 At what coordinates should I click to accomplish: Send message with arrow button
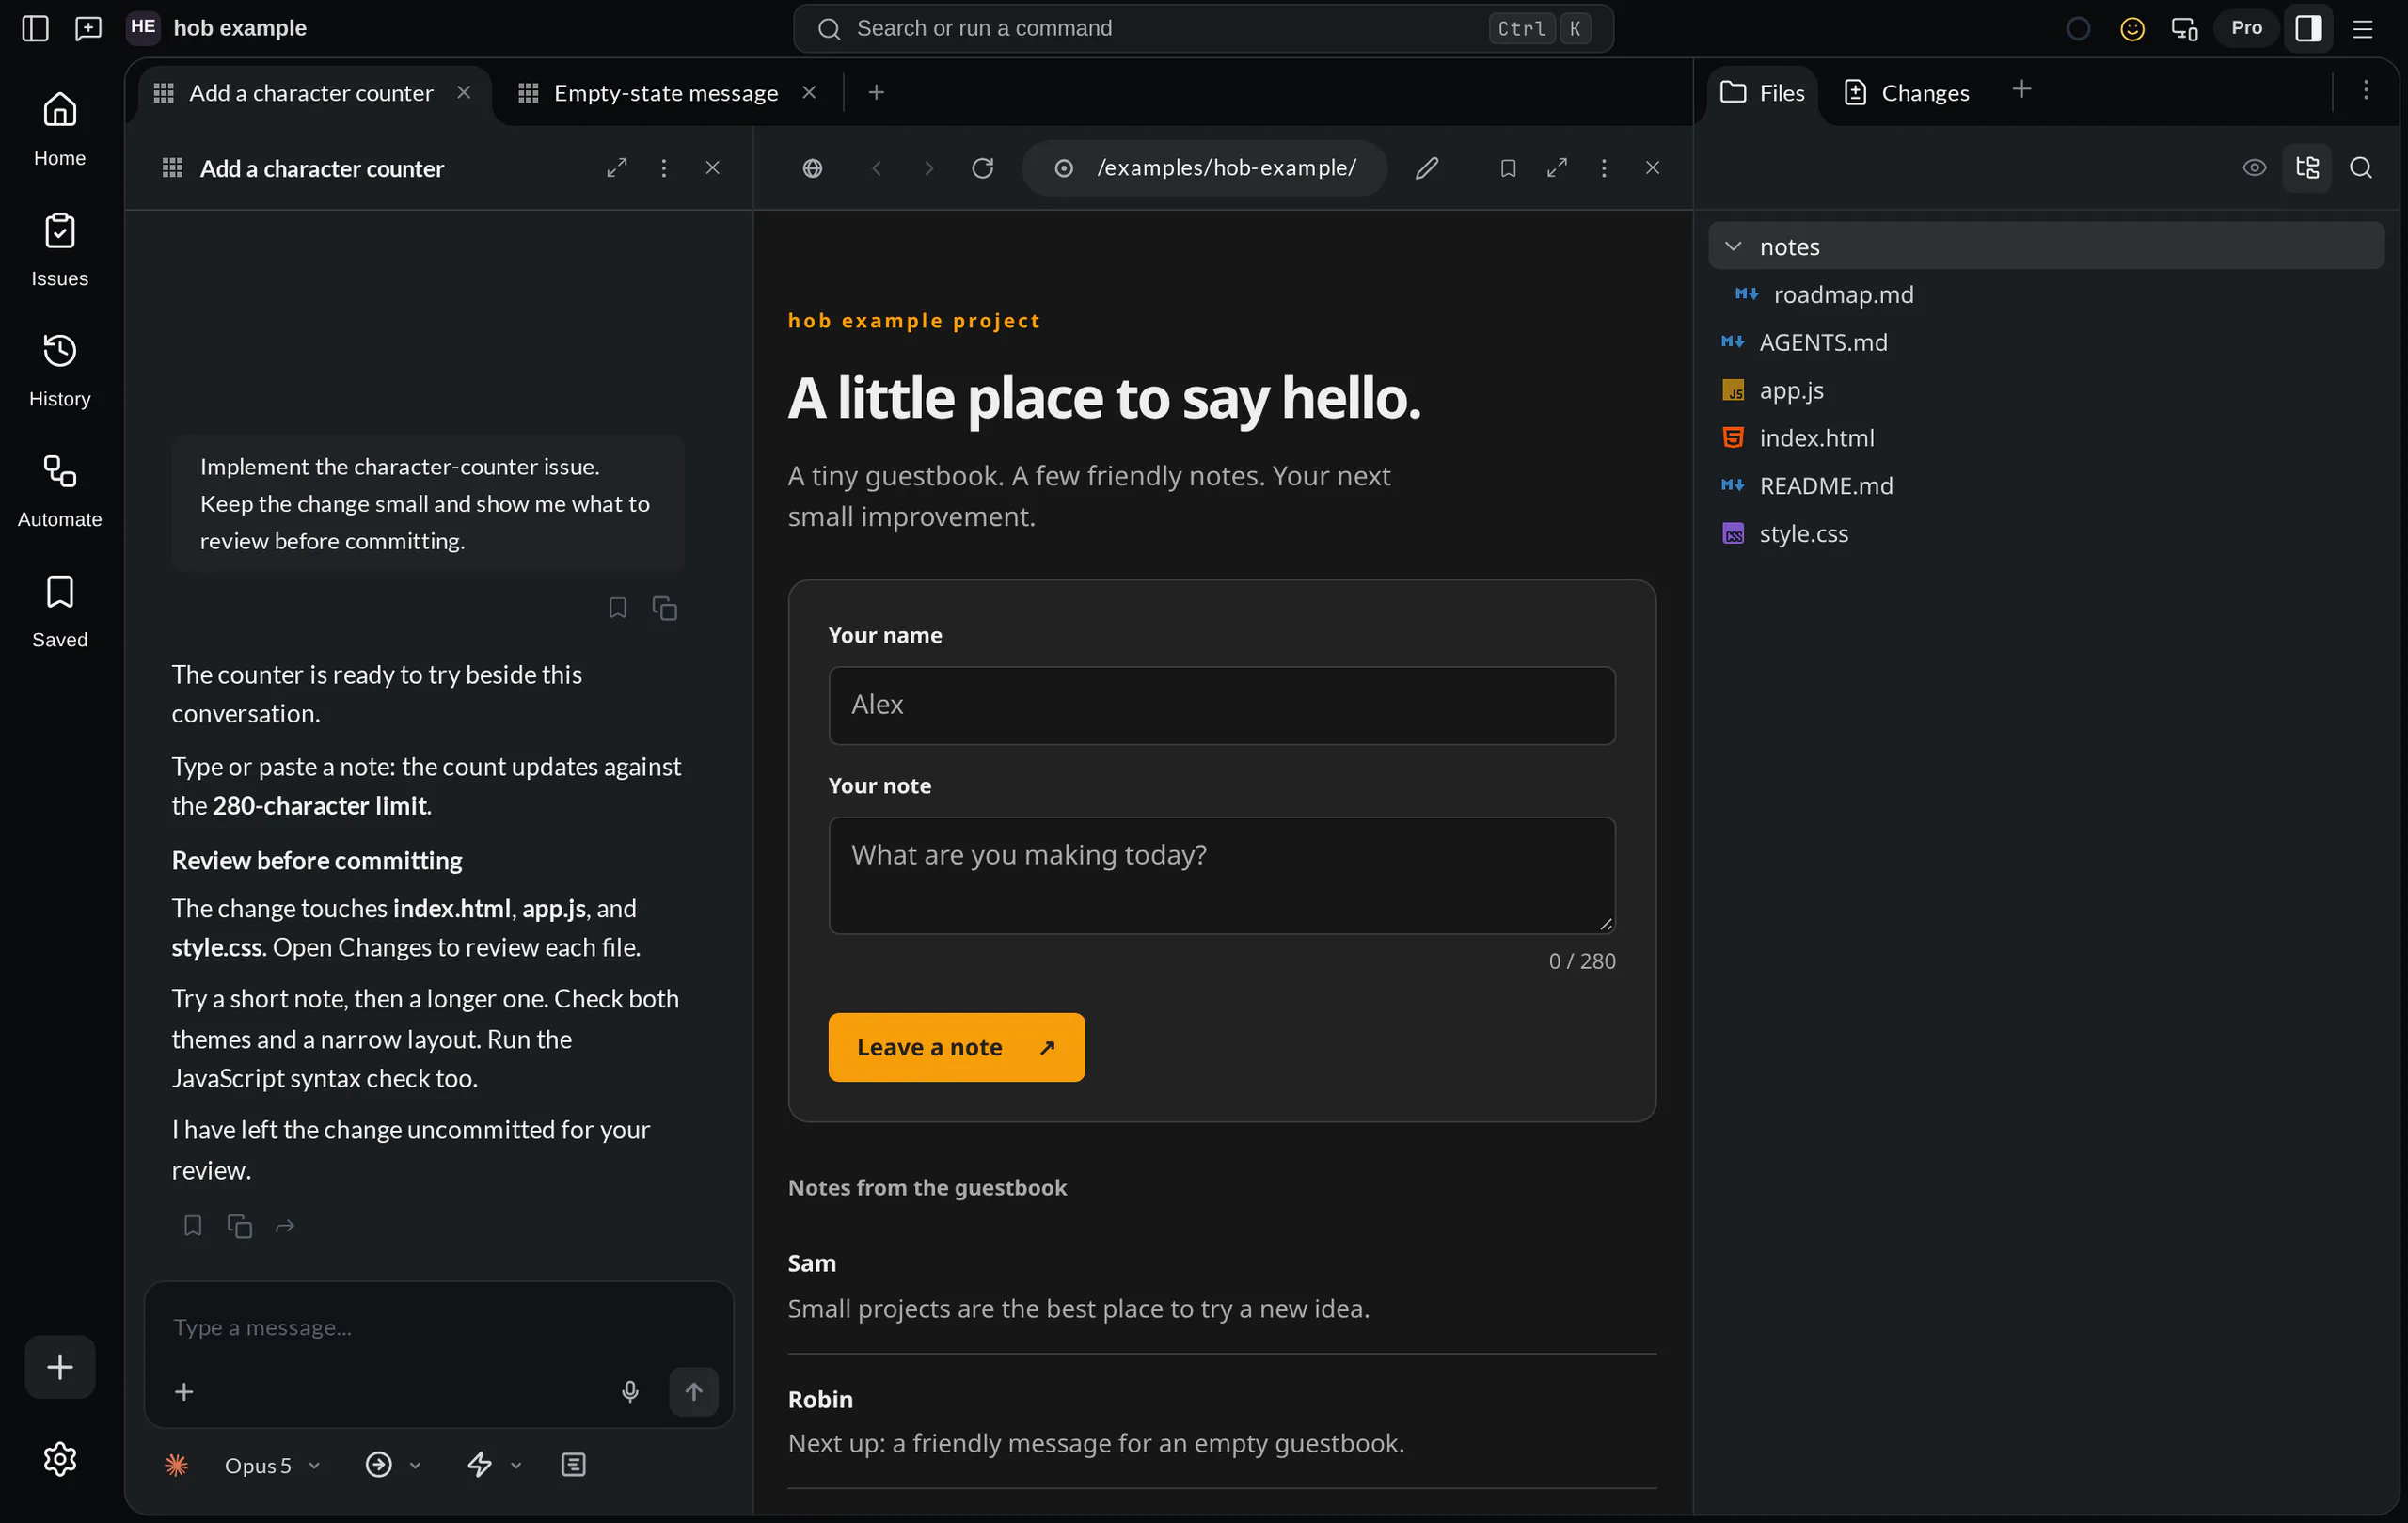tap(694, 1391)
